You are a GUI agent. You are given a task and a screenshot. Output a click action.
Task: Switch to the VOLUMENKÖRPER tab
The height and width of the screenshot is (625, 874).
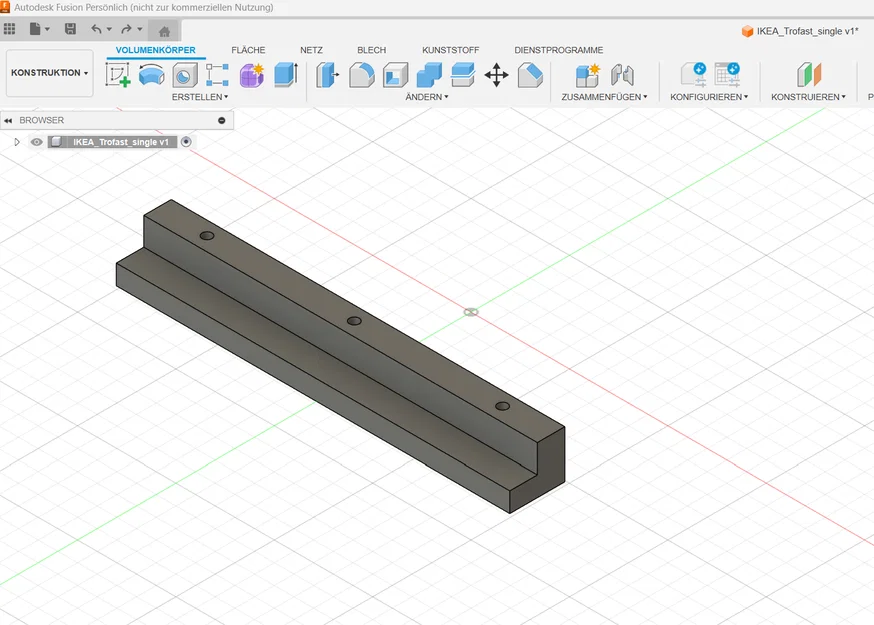156,50
